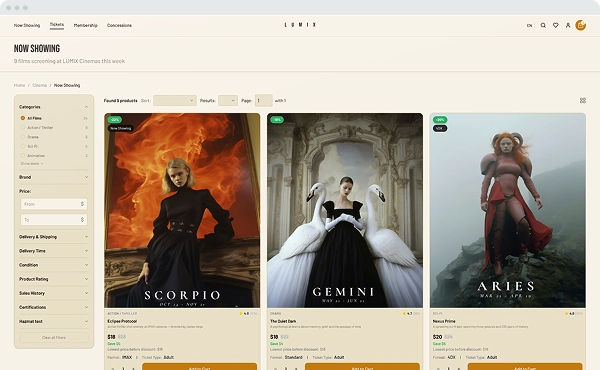This screenshot has height=370, width=600.
Task: Click the orange profile avatar icon
Action: tap(580, 25)
